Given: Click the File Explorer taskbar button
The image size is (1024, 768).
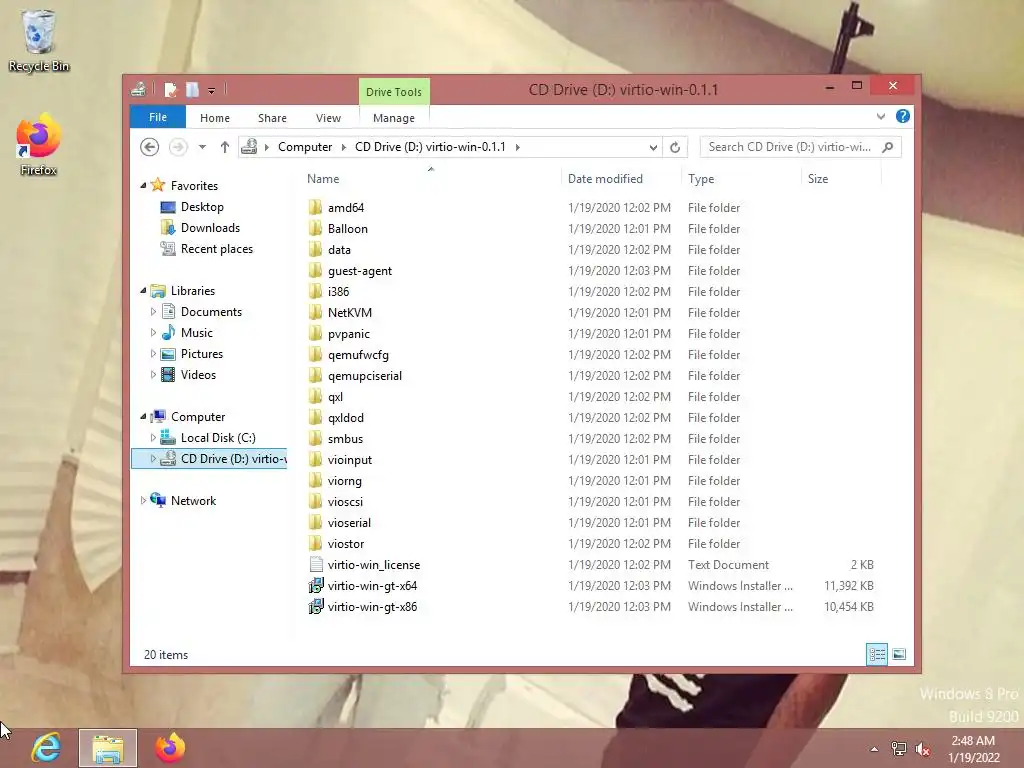Looking at the screenshot, I should click(108, 748).
